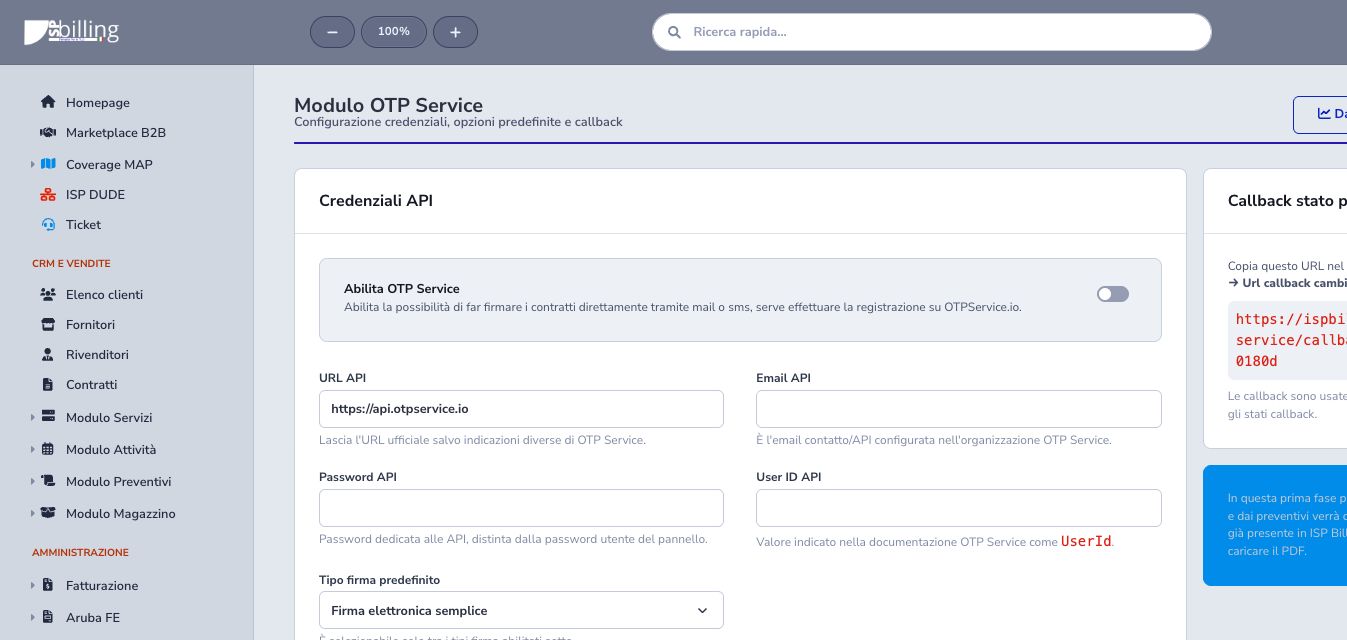Open the Fornitori page
1347x640 pixels.
click(90, 324)
